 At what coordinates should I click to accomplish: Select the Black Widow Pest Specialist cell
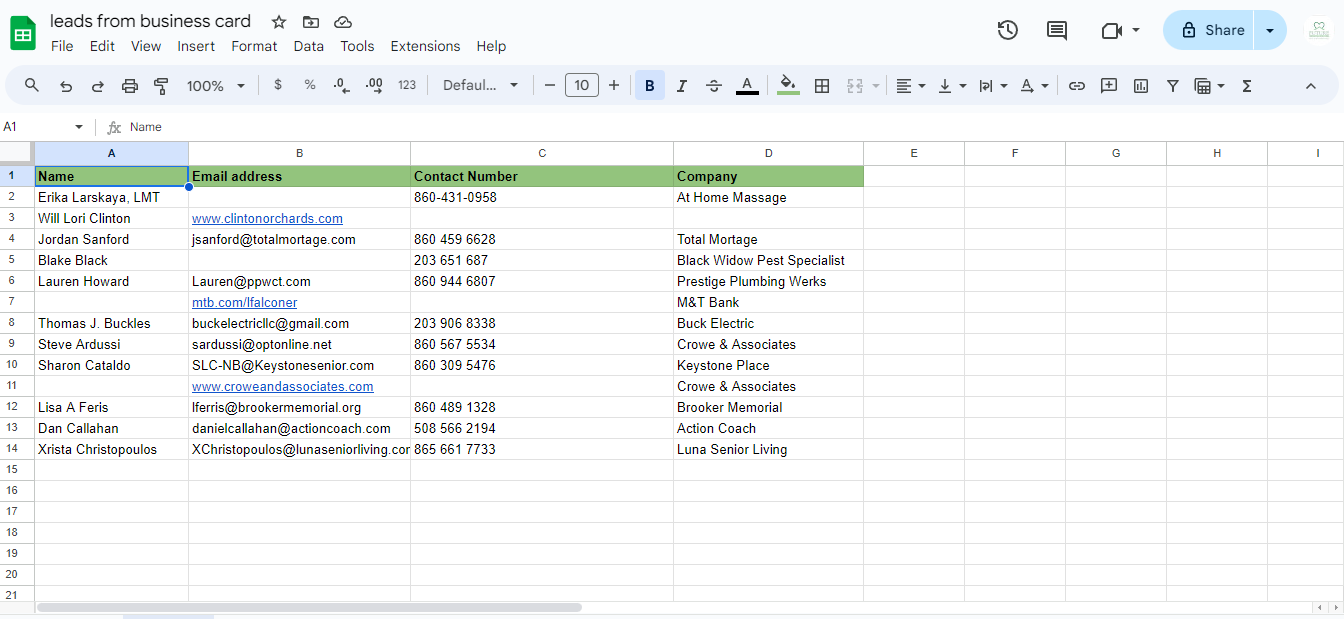pyautogui.click(x=768, y=260)
